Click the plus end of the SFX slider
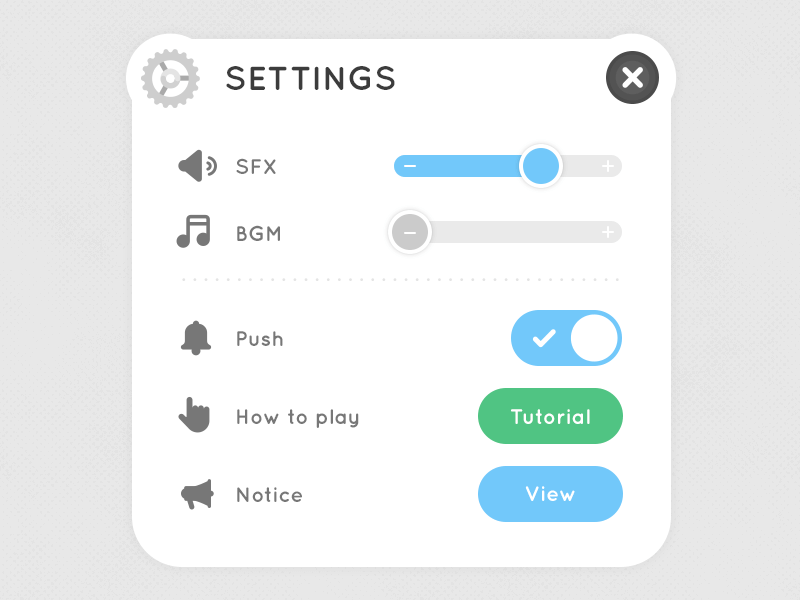Image resolution: width=800 pixels, height=600 pixels. [x=608, y=166]
